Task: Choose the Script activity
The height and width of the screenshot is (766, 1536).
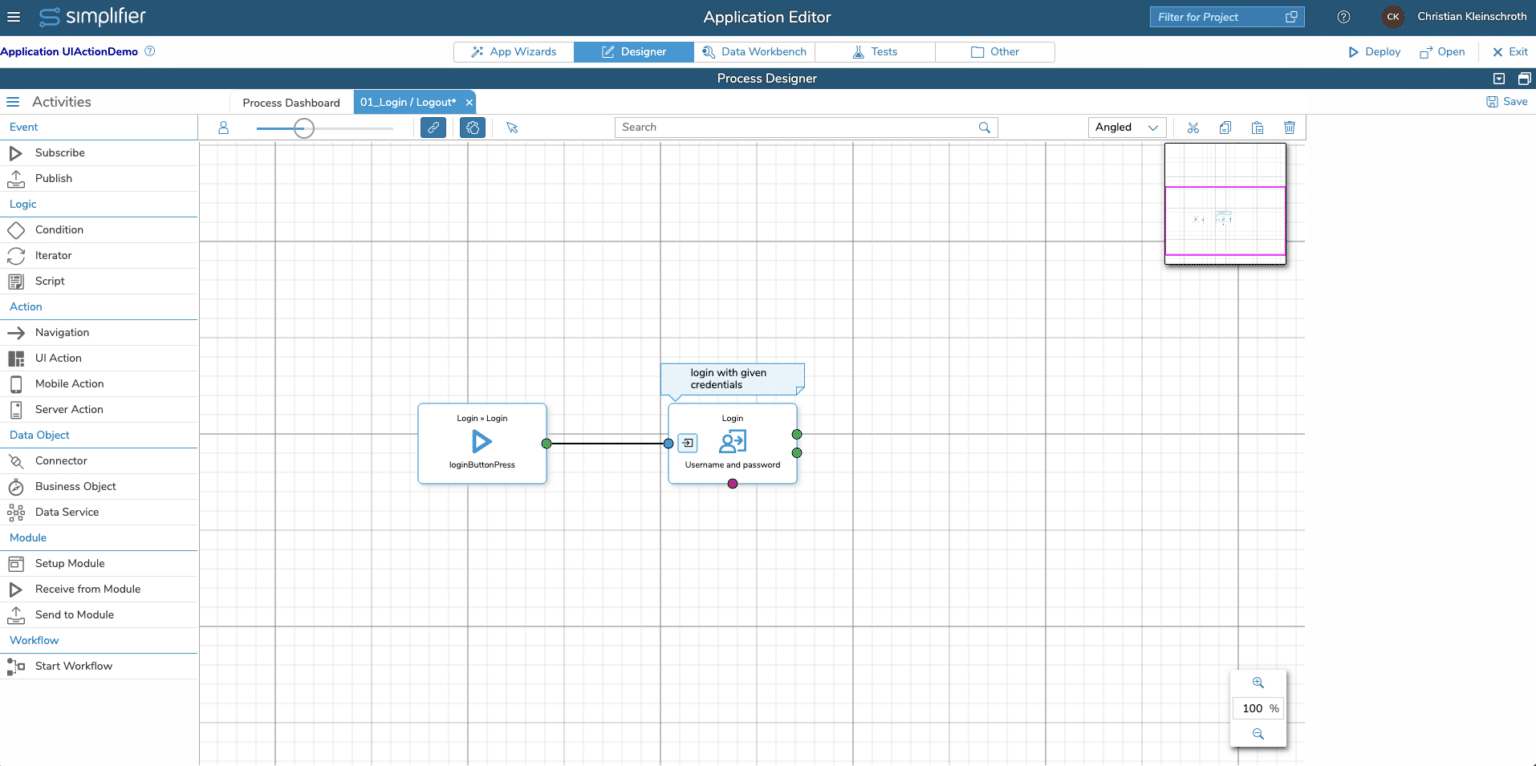Action: pyautogui.click(x=99, y=281)
